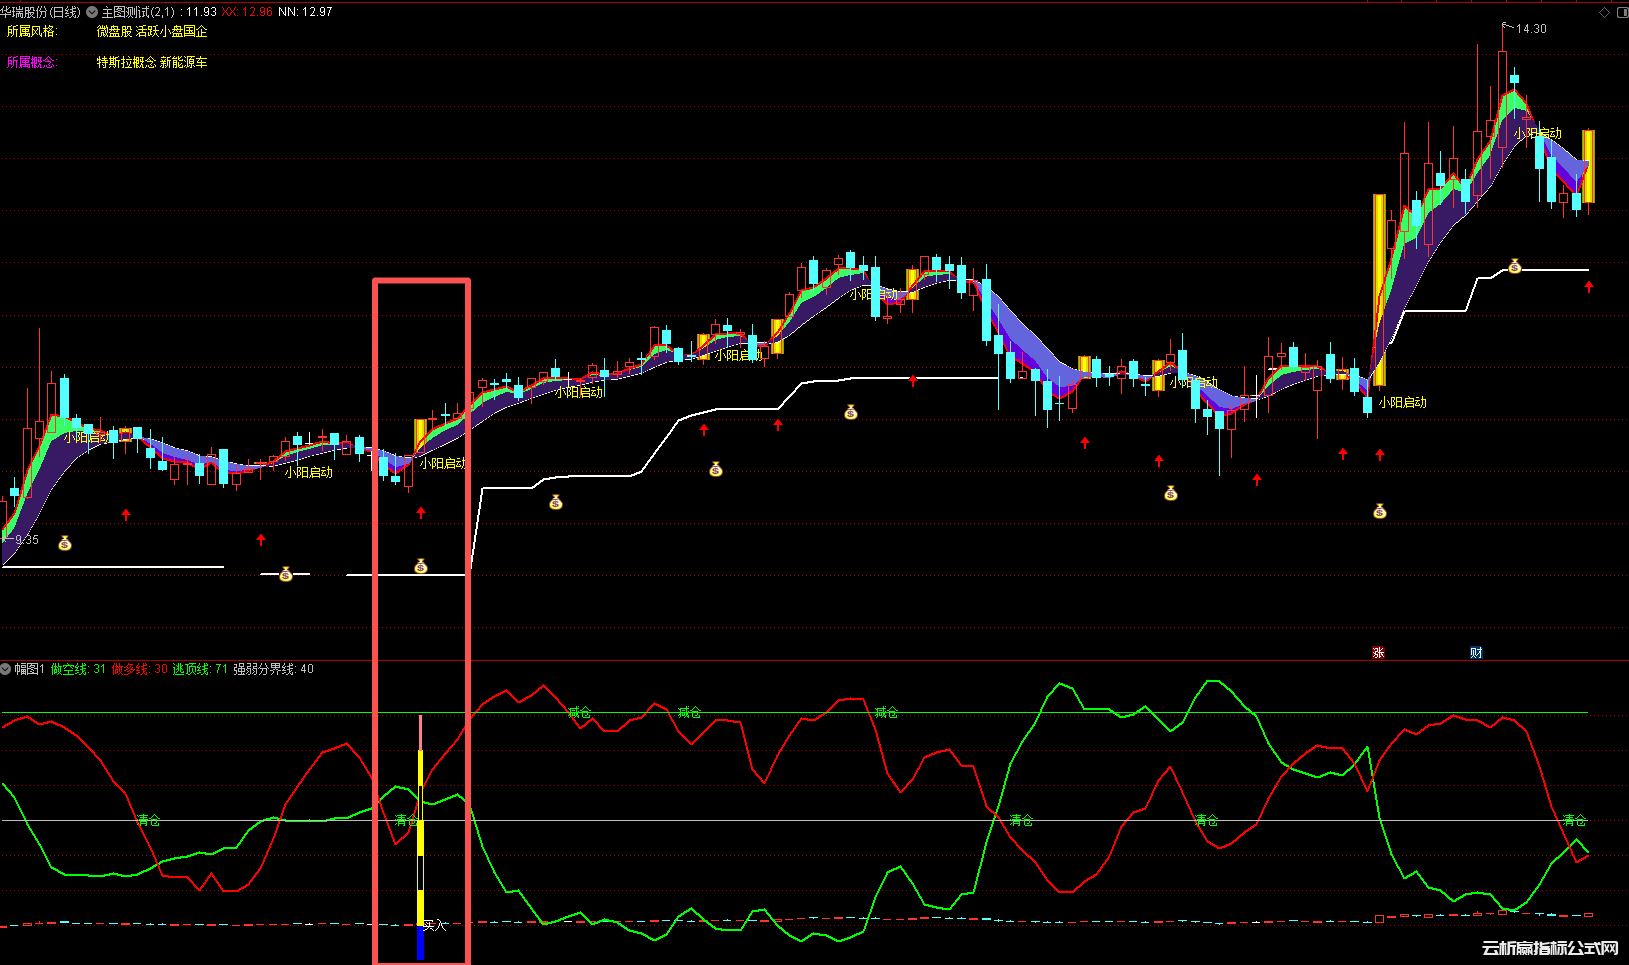Select the 华瑞股份(日线) chart title
Screen dimensions: 1629x965
[x=41, y=12]
